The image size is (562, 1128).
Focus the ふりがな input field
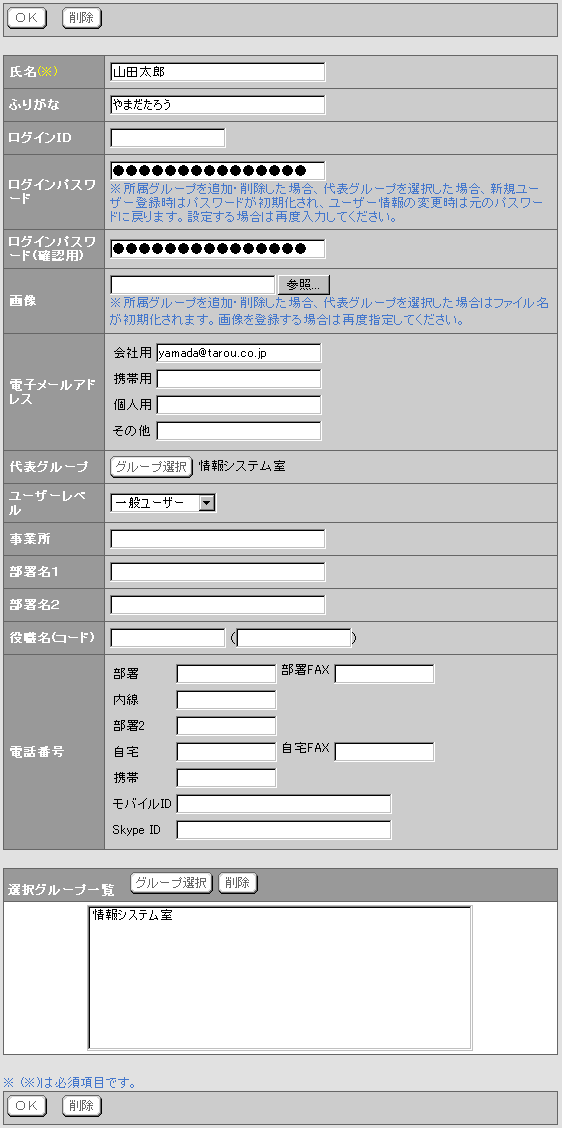[218, 105]
